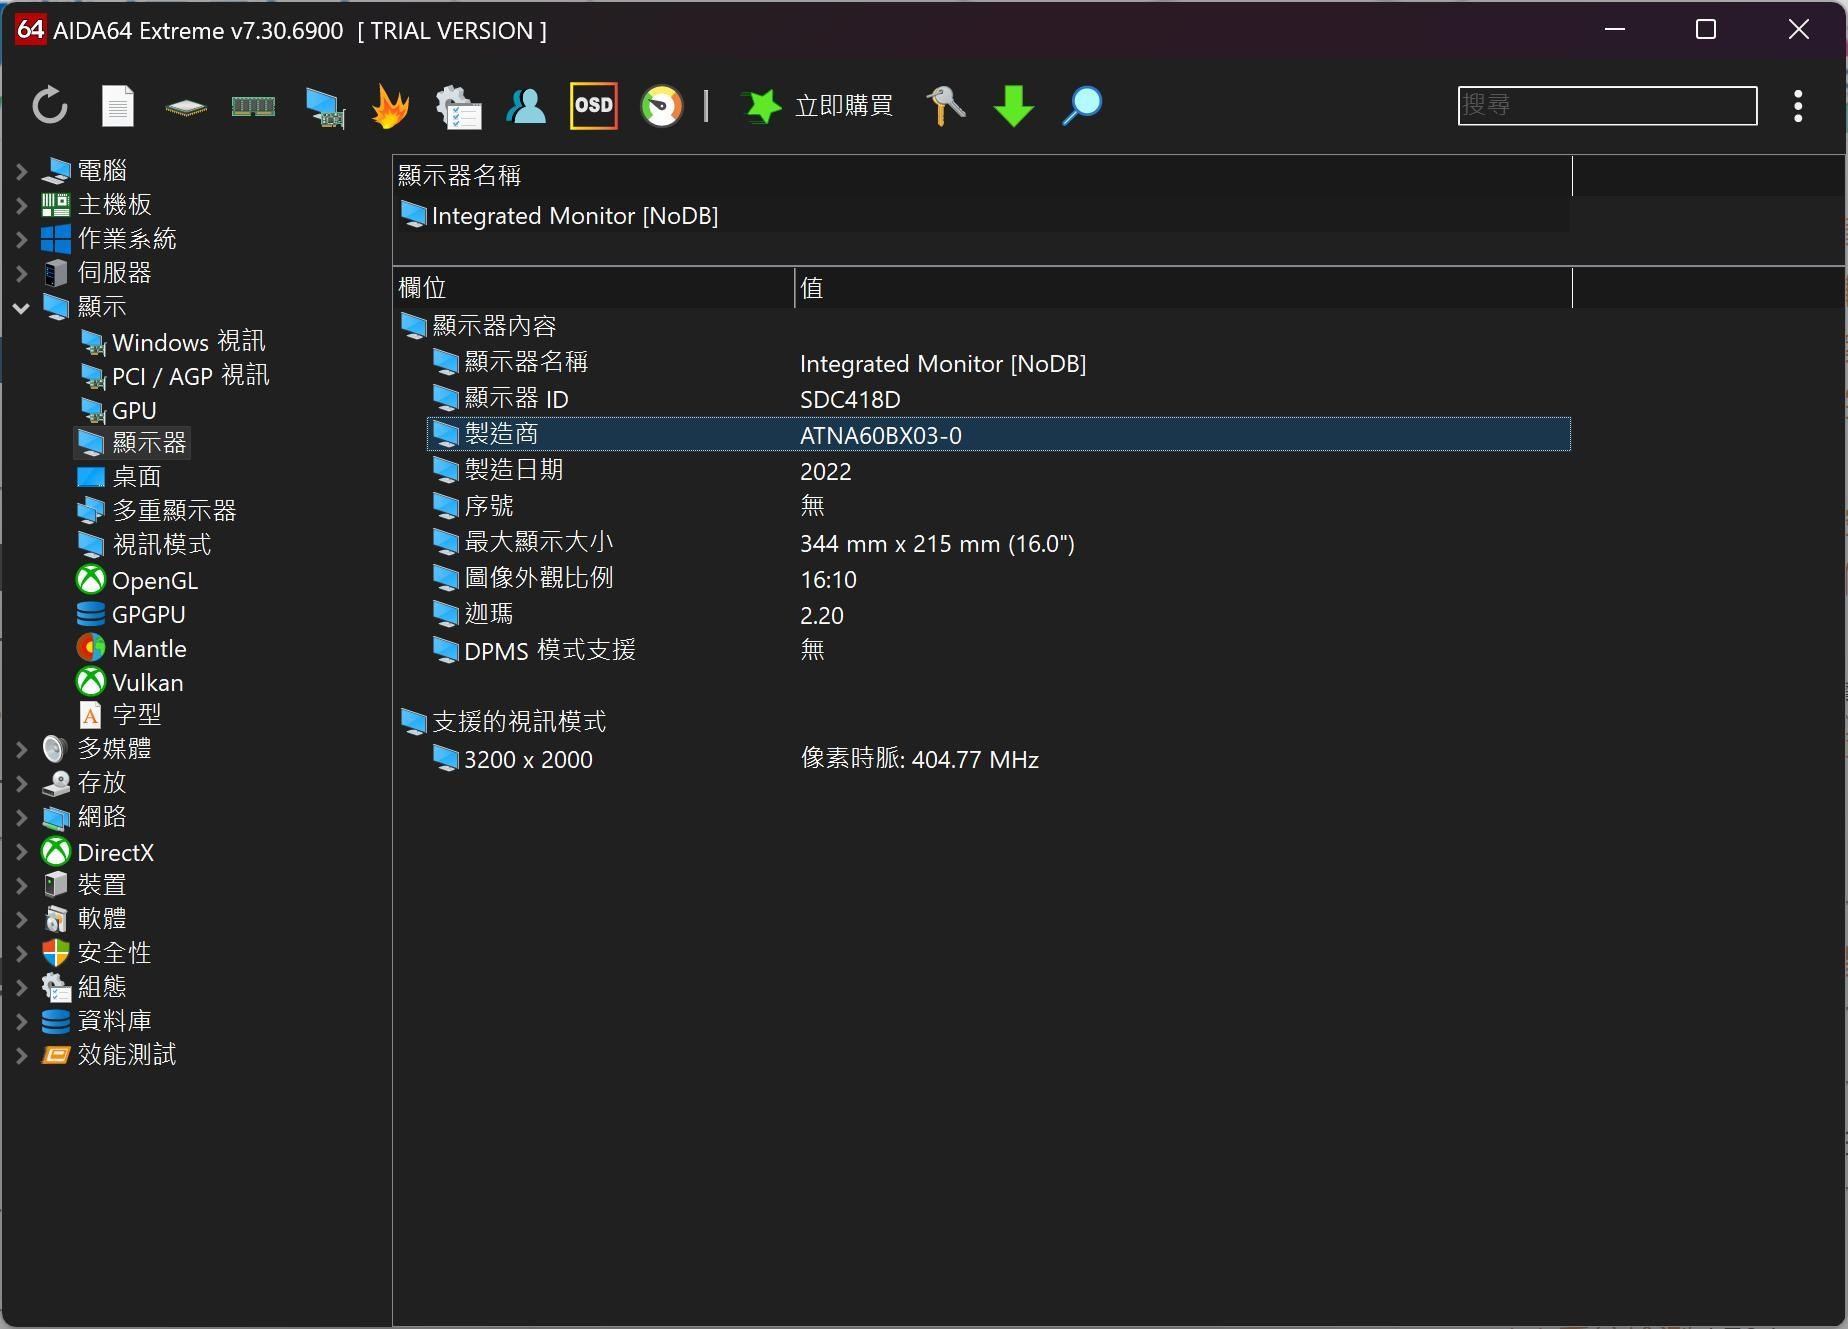
Task: Launch the stability test flame icon
Action: (x=390, y=106)
